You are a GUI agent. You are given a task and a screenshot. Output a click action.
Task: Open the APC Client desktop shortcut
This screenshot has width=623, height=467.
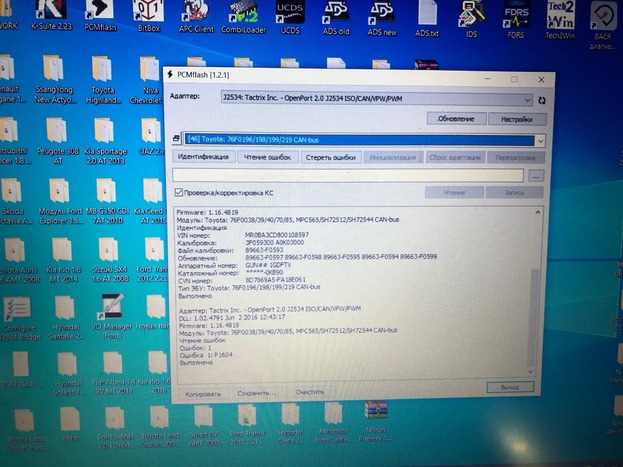(x=195, y=14)
